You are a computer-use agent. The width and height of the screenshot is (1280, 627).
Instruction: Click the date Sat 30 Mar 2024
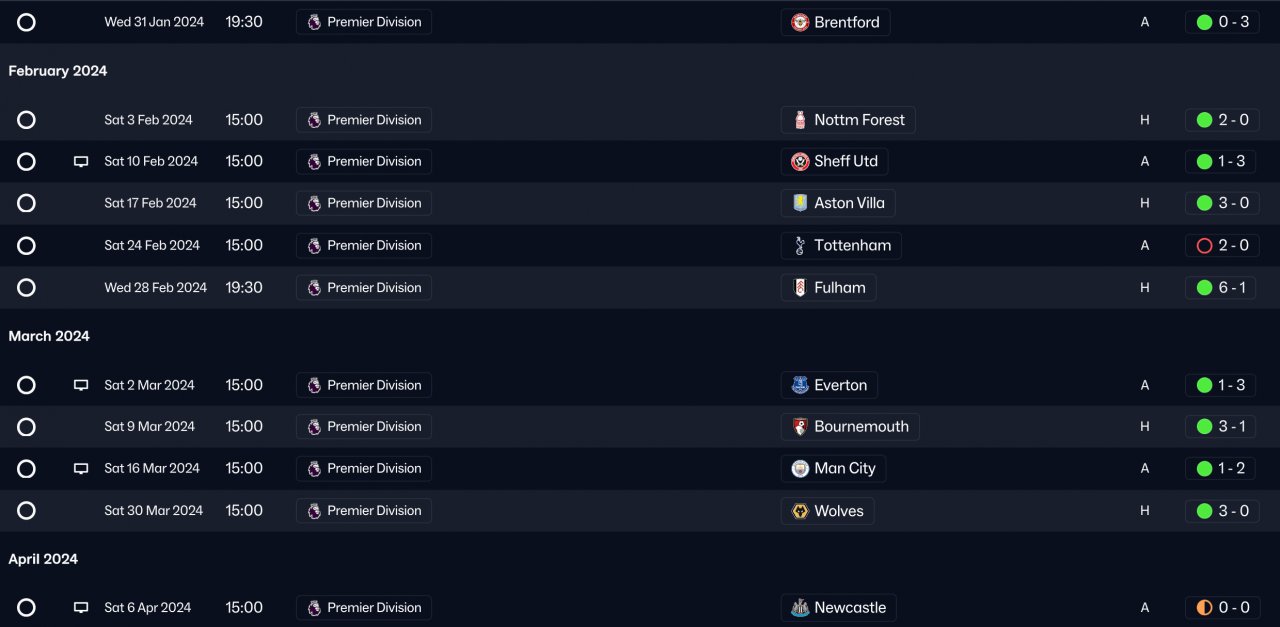(x=153, y=511)
